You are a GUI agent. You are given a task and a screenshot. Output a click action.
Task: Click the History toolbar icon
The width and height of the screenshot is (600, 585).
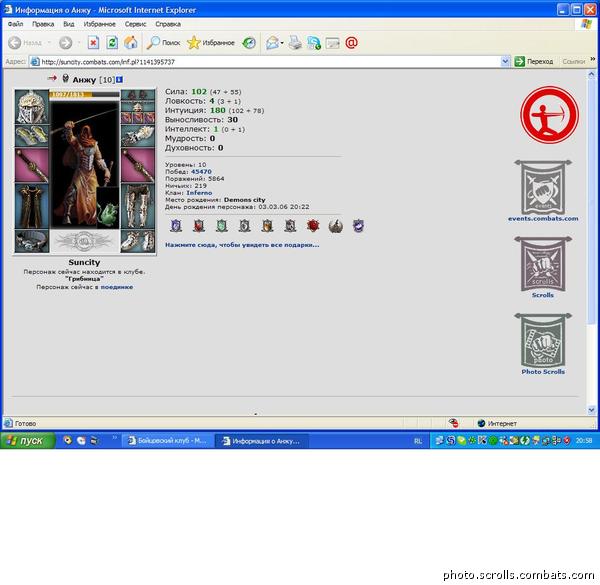(249, 43)
